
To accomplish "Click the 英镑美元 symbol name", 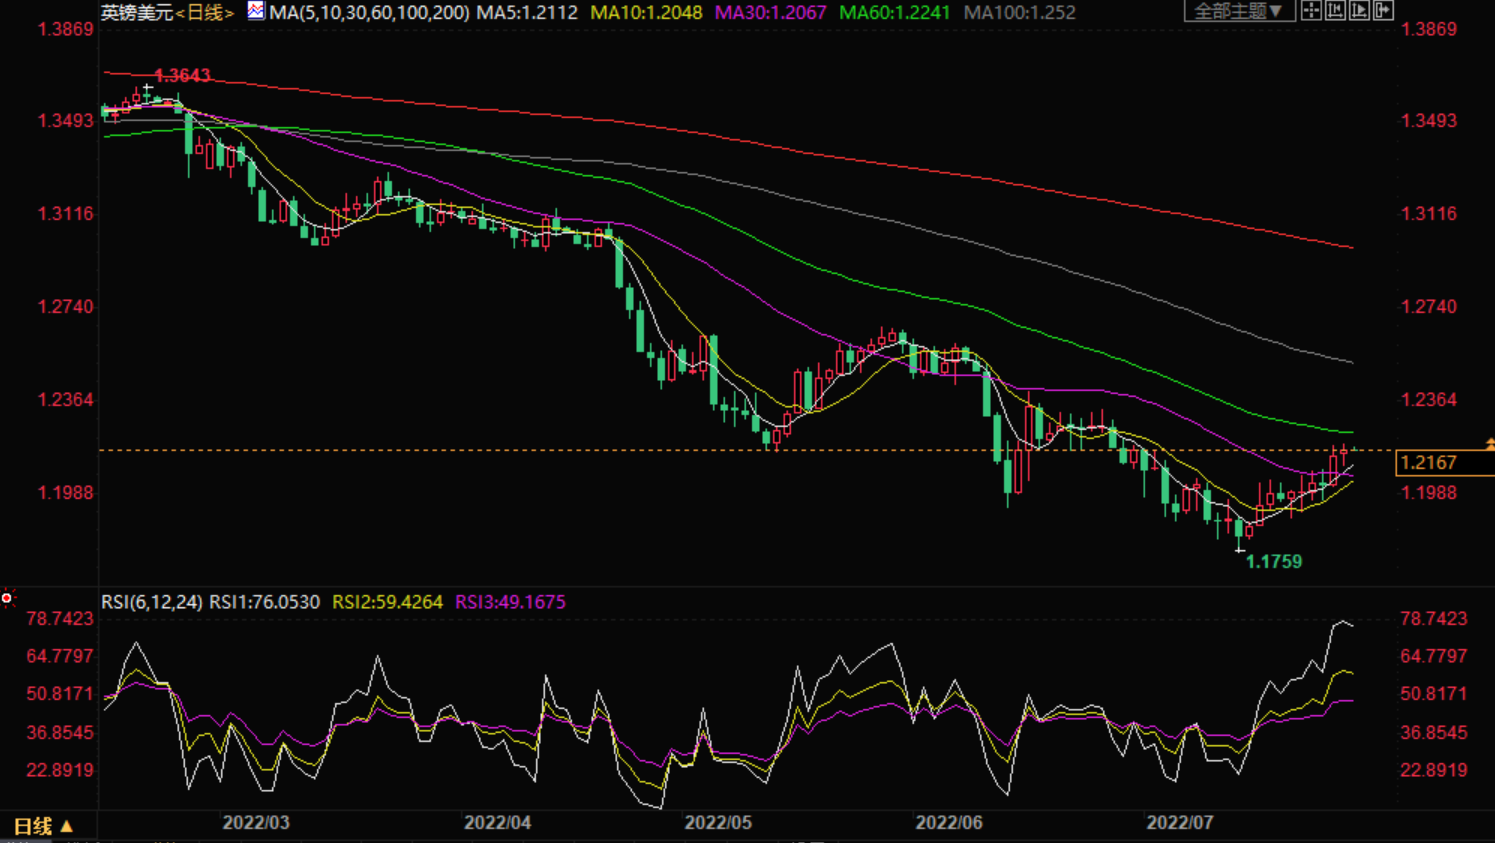I will (x=137, y=13).
